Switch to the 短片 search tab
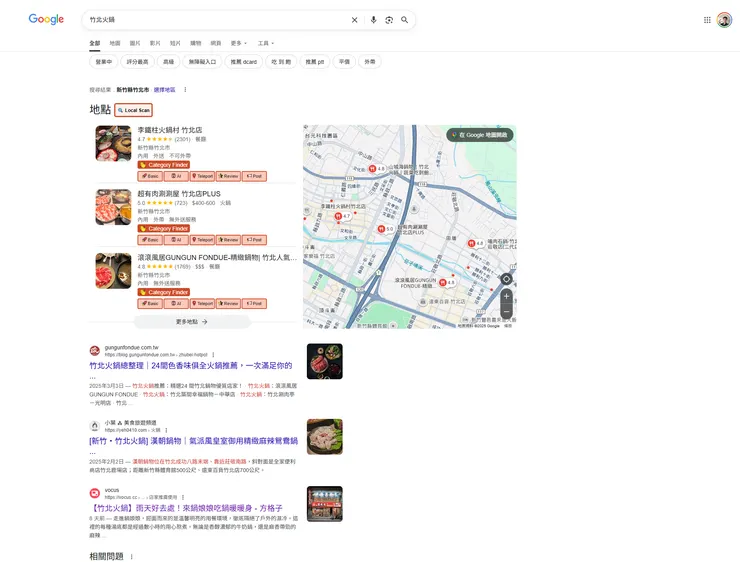740x562 pixels. (175, 43)
